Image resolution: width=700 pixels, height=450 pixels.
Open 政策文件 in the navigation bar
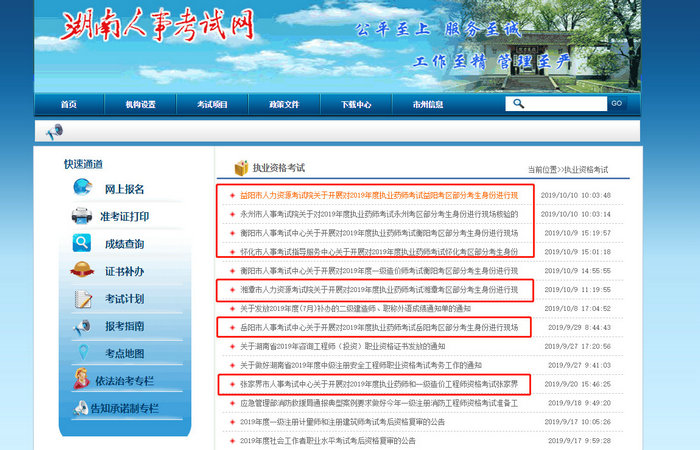284,105
